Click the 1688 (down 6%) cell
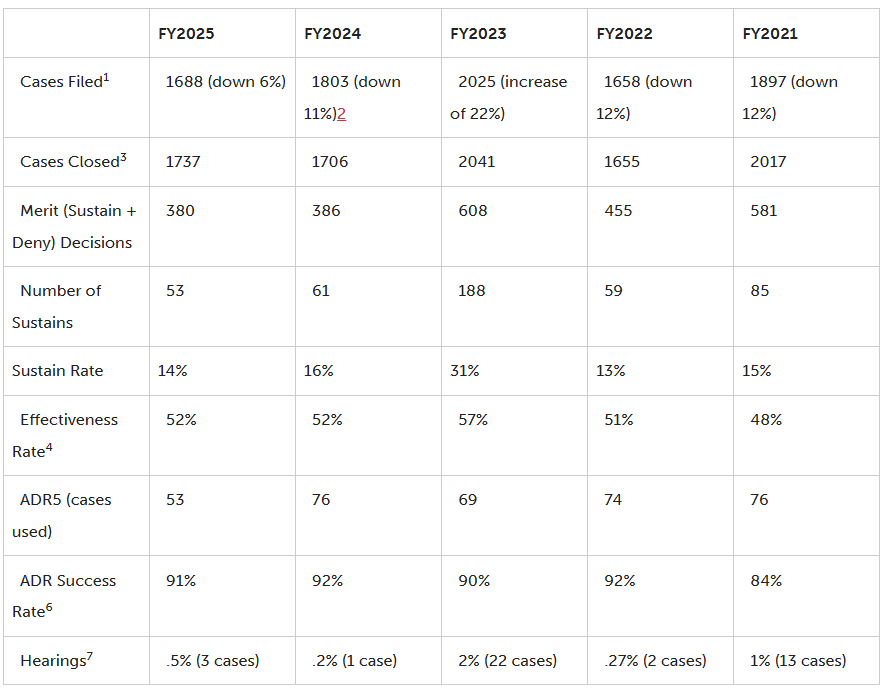885x693 pixels. point(225,82)
